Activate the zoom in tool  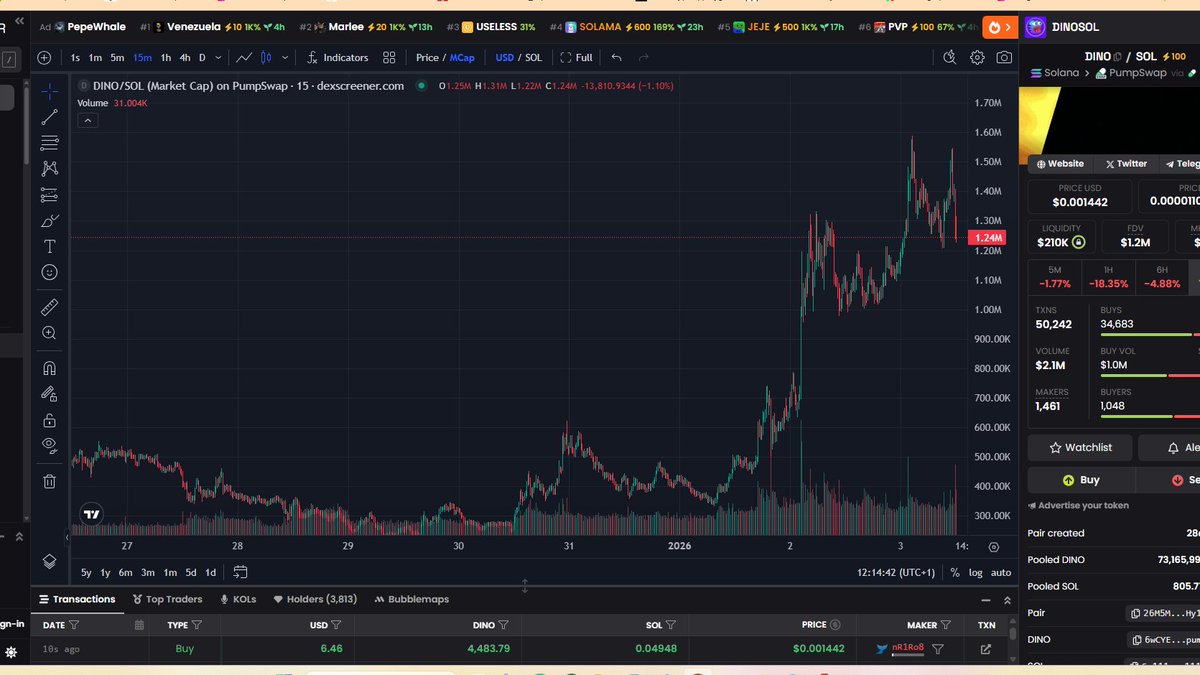[x=49, y=333]
